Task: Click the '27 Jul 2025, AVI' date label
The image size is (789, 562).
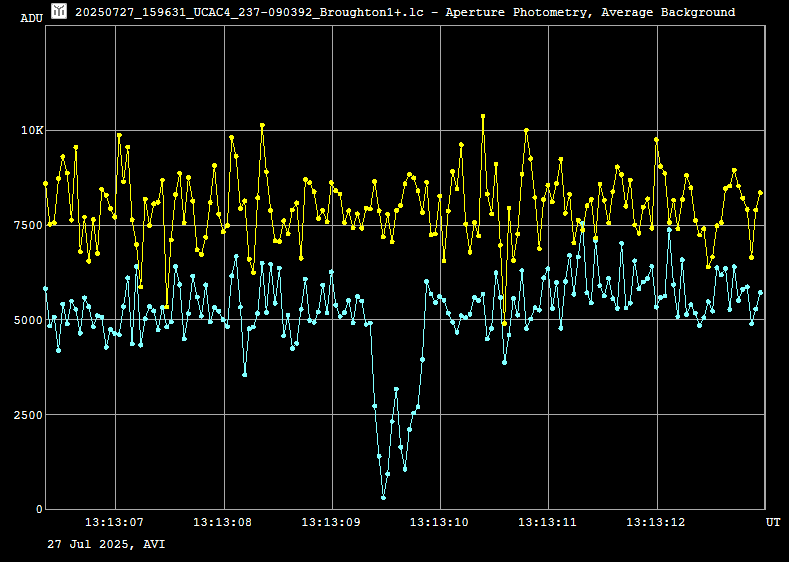Action: point(106,544)
